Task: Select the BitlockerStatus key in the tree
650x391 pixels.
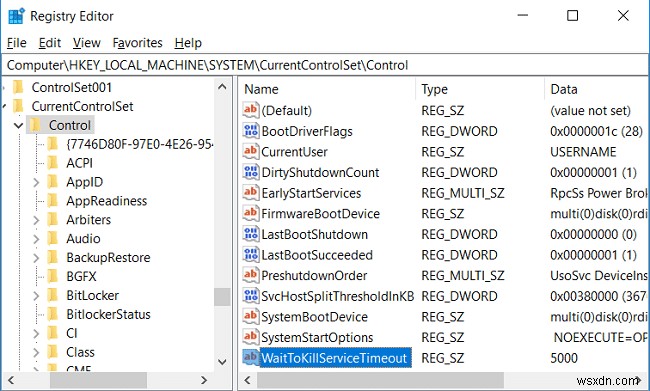Action: tap(108, 314)
